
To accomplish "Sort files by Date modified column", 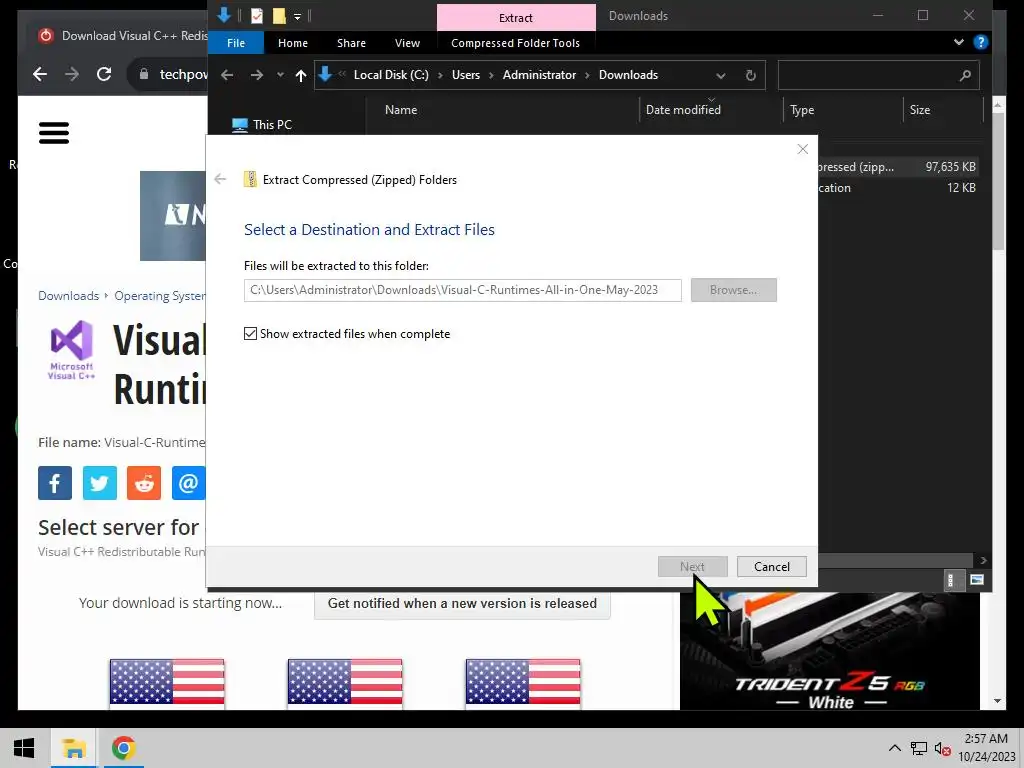I will pyautogui.click(x=683, y=110).
